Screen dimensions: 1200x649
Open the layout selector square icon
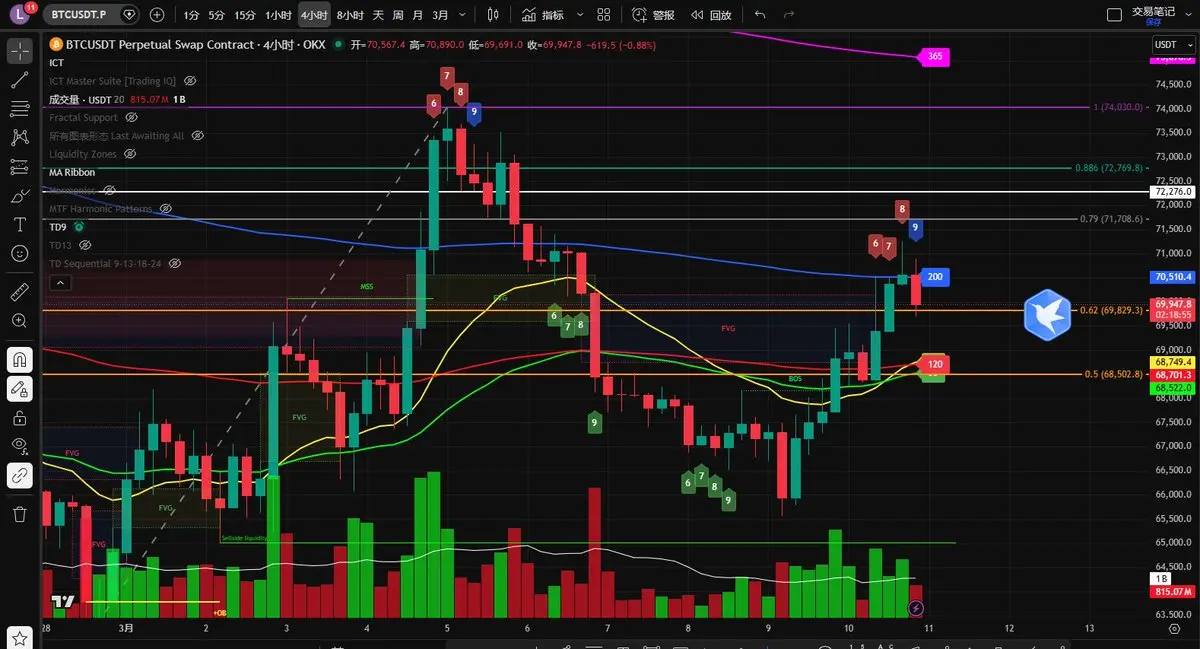(x=1114, y=15)
